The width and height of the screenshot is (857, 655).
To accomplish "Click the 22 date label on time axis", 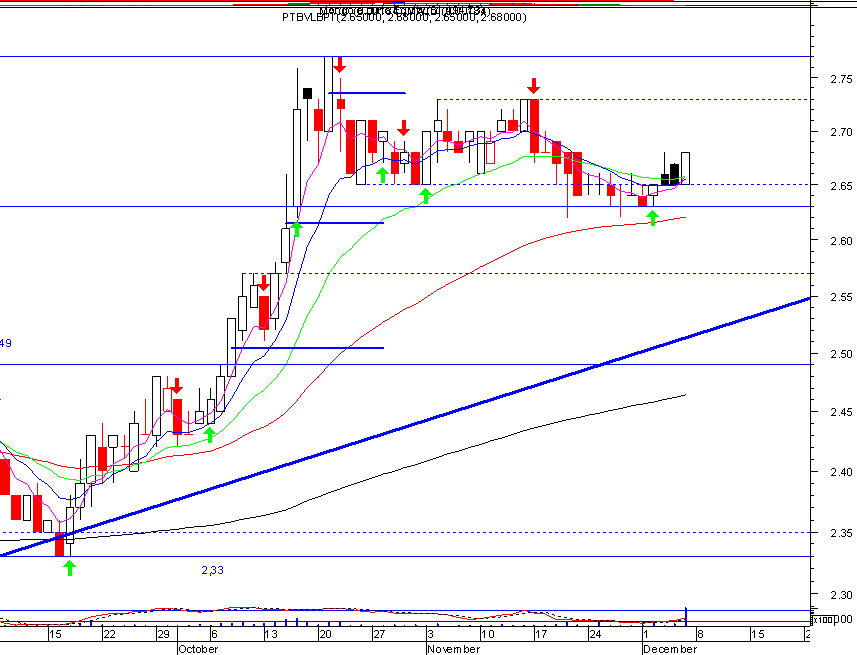I will coord(110,634).
